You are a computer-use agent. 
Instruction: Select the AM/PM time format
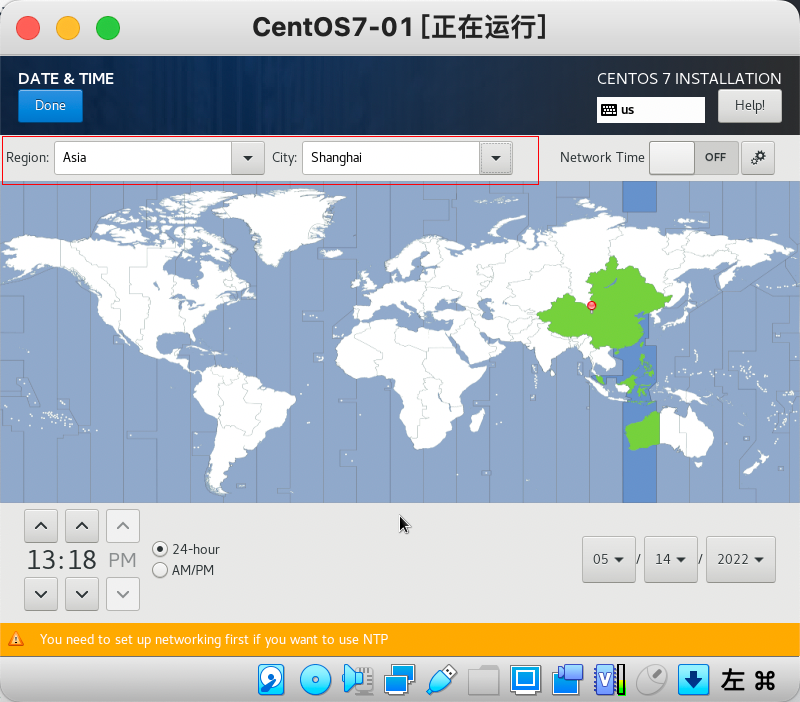coord(160,570)
